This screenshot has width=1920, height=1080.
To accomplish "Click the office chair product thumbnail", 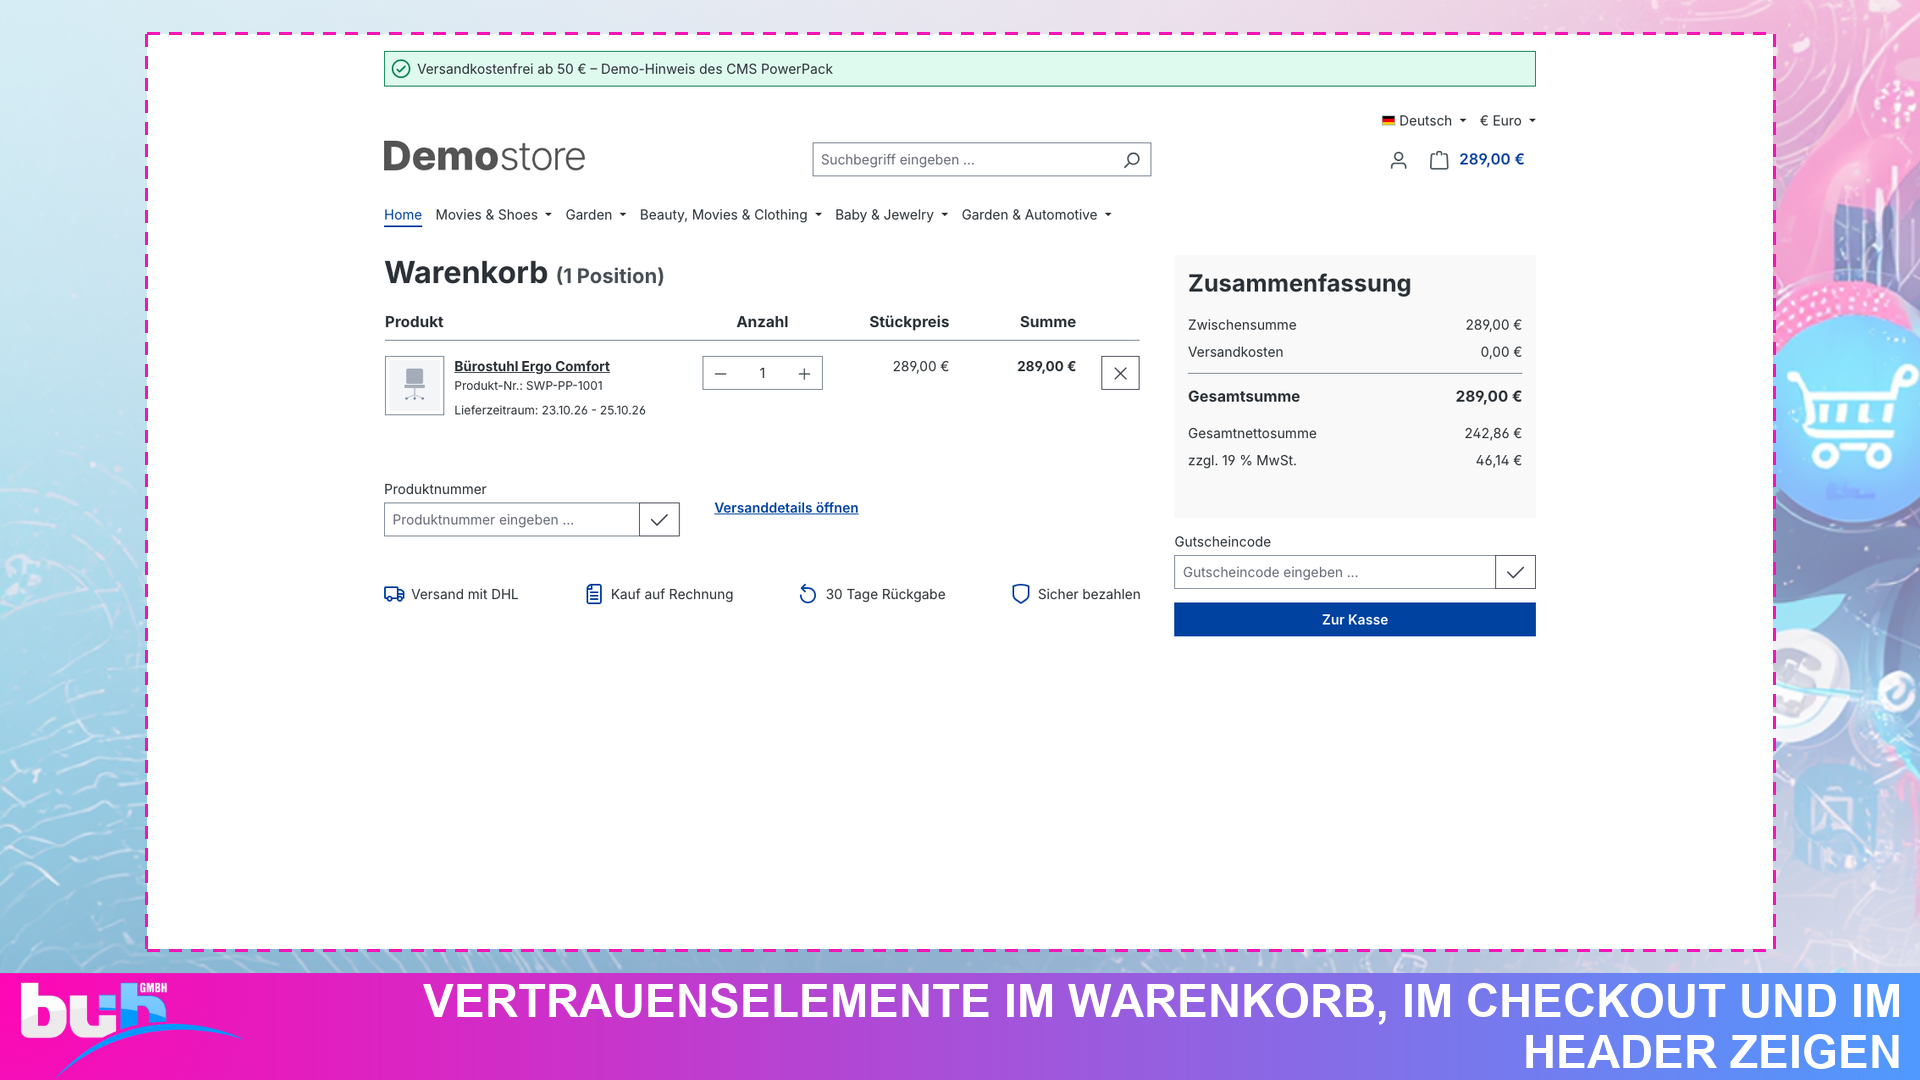I will coord(414,385).
